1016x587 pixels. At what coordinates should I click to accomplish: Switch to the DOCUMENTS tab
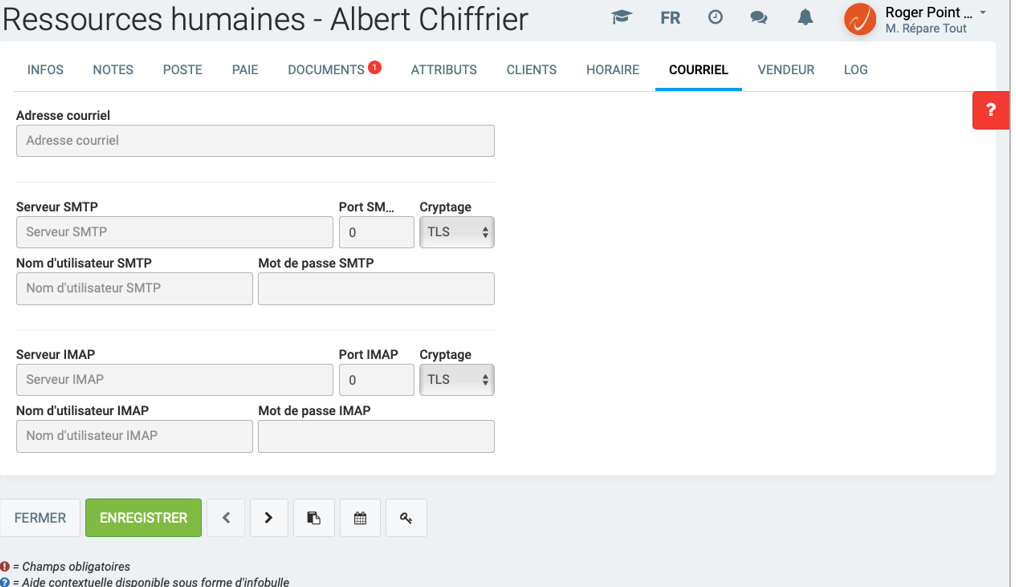point(326,70)
